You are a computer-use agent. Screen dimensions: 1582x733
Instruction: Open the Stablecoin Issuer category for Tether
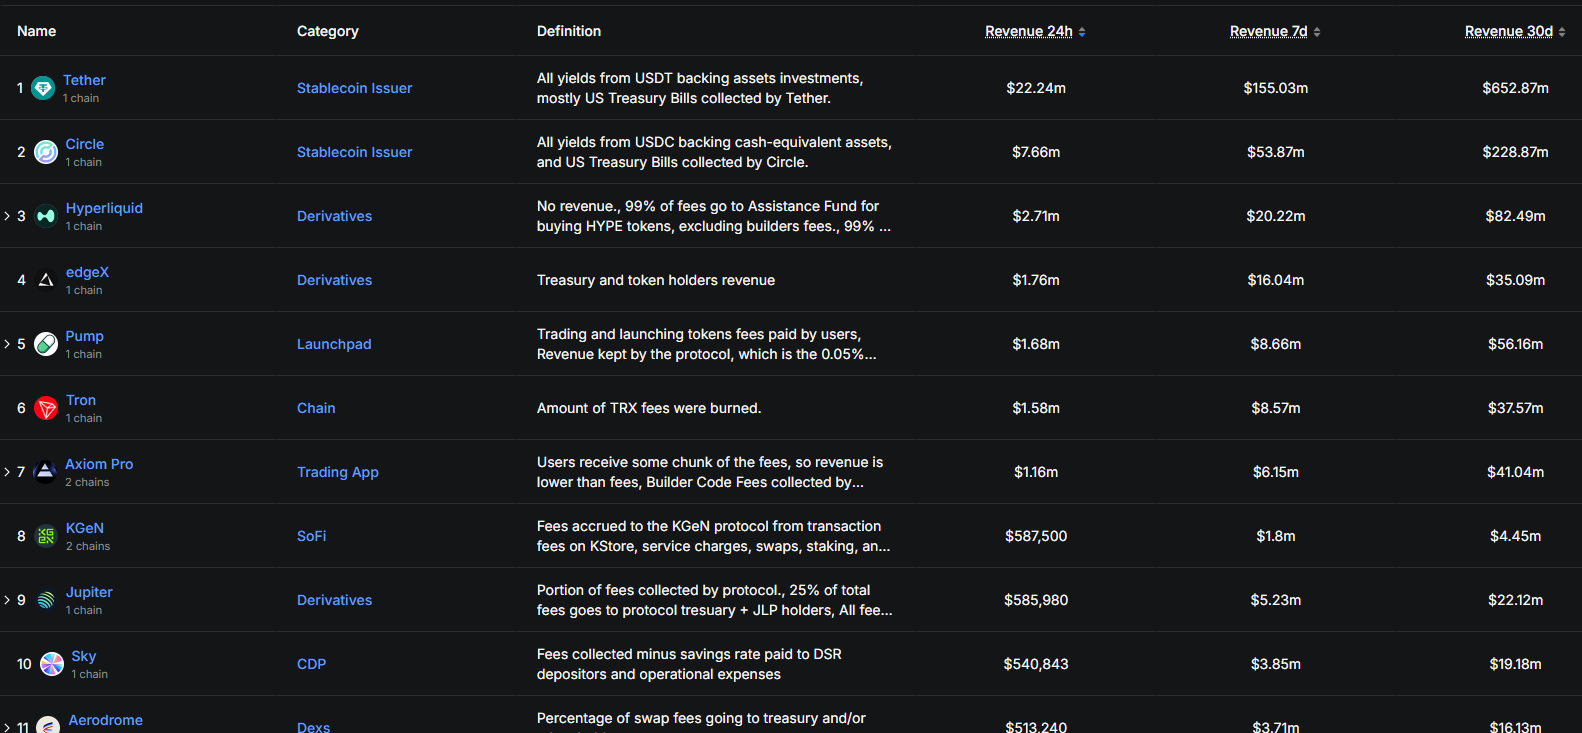(354, 88)
